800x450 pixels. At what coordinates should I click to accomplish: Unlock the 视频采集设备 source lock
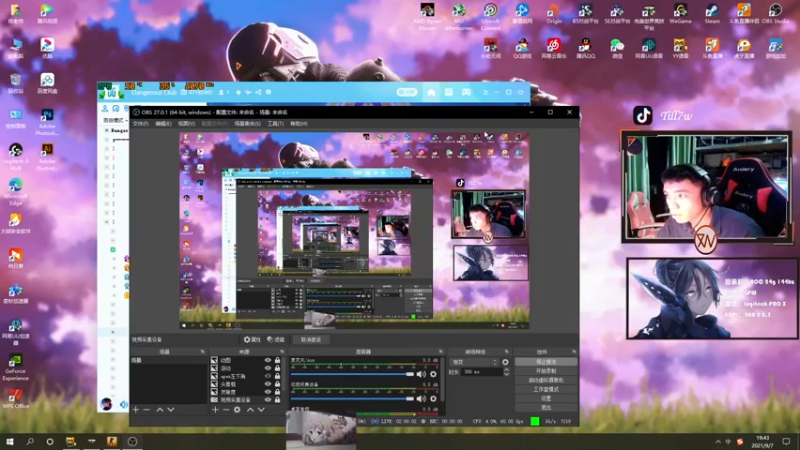pyautogui.click(x=278, y=399)
